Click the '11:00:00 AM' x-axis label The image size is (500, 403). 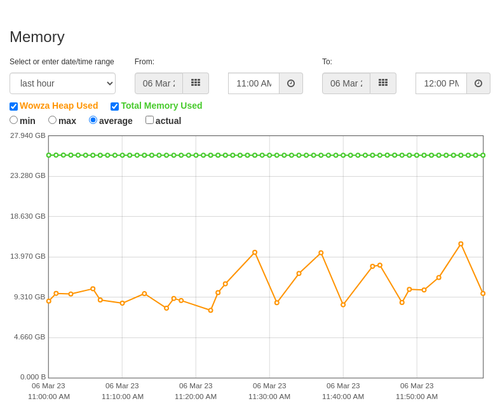pyautogui.click(x=49, y=397)
